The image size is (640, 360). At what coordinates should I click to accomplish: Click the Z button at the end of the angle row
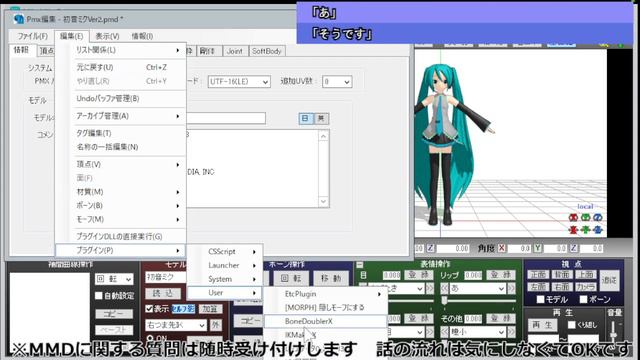573,248
